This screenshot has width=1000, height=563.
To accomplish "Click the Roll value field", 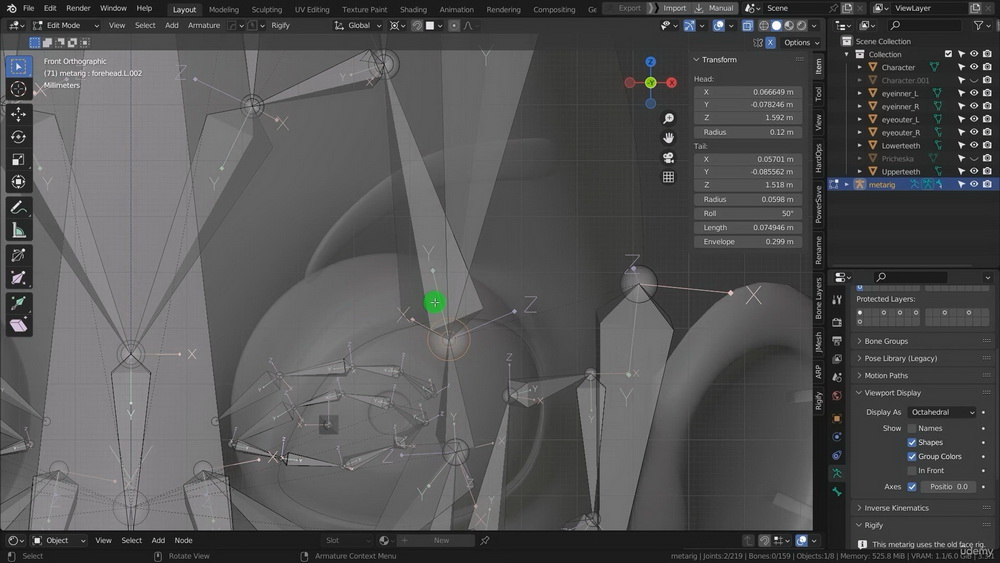I will pyautogui.click(x=747, y=214).
